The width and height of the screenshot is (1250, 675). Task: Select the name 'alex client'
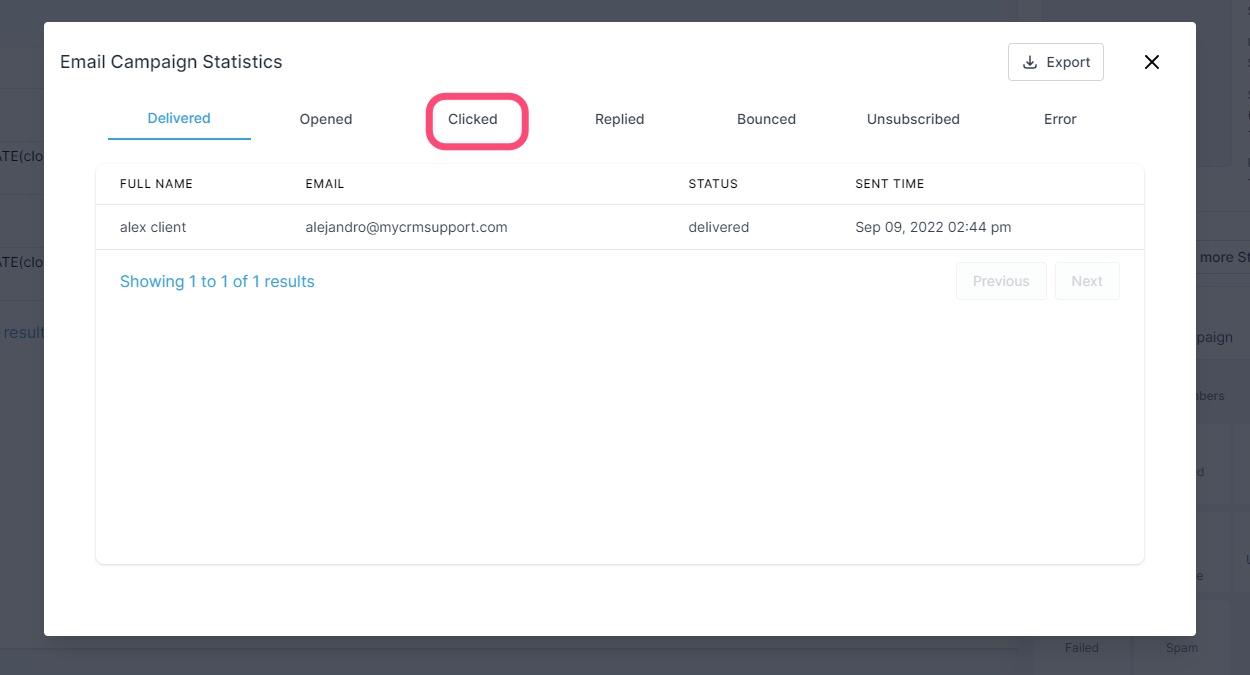tap(153, 227)
